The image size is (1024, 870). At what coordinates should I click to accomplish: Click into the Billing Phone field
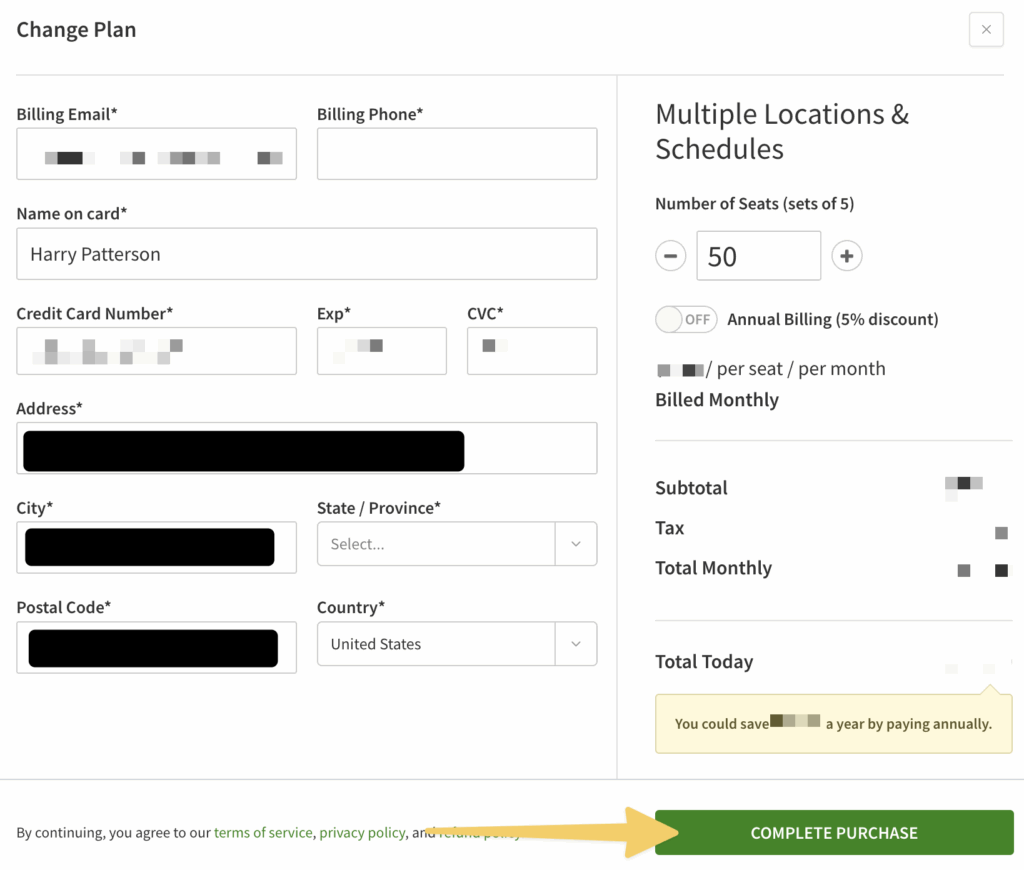pyautogui.click(x=456, y=154)
